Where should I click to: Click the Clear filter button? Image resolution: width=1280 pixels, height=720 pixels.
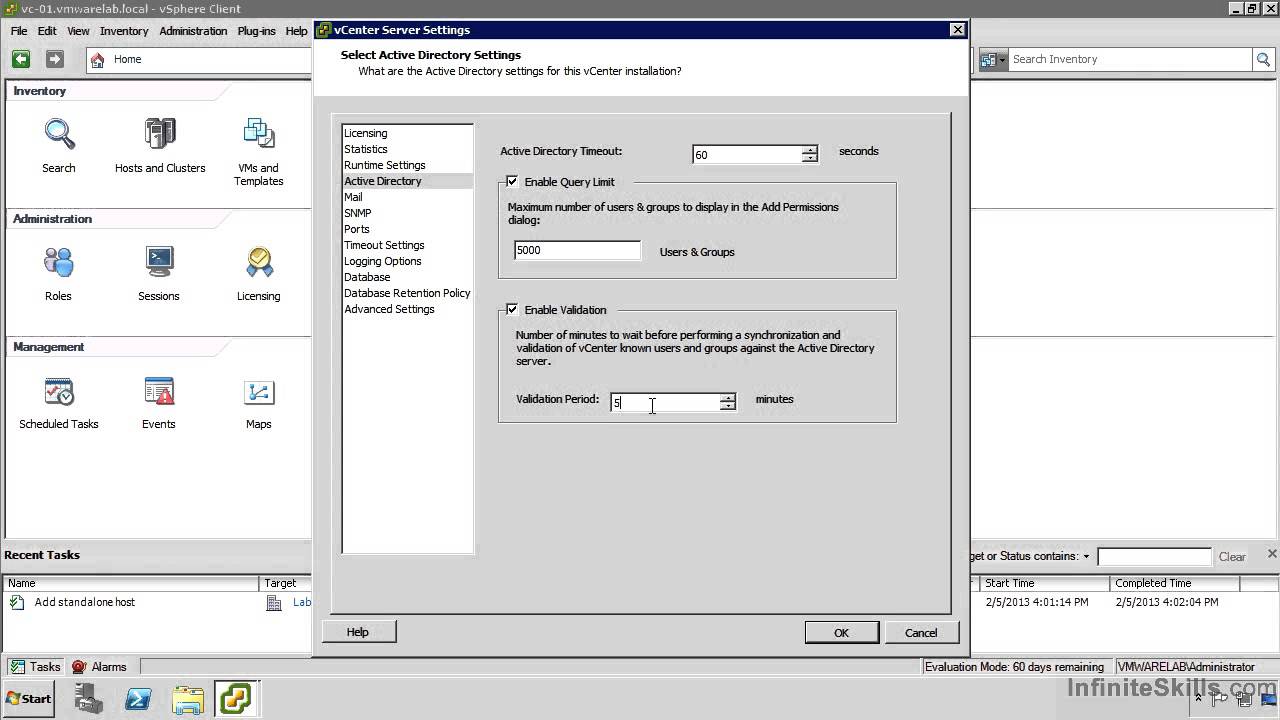click(1232, 557)
